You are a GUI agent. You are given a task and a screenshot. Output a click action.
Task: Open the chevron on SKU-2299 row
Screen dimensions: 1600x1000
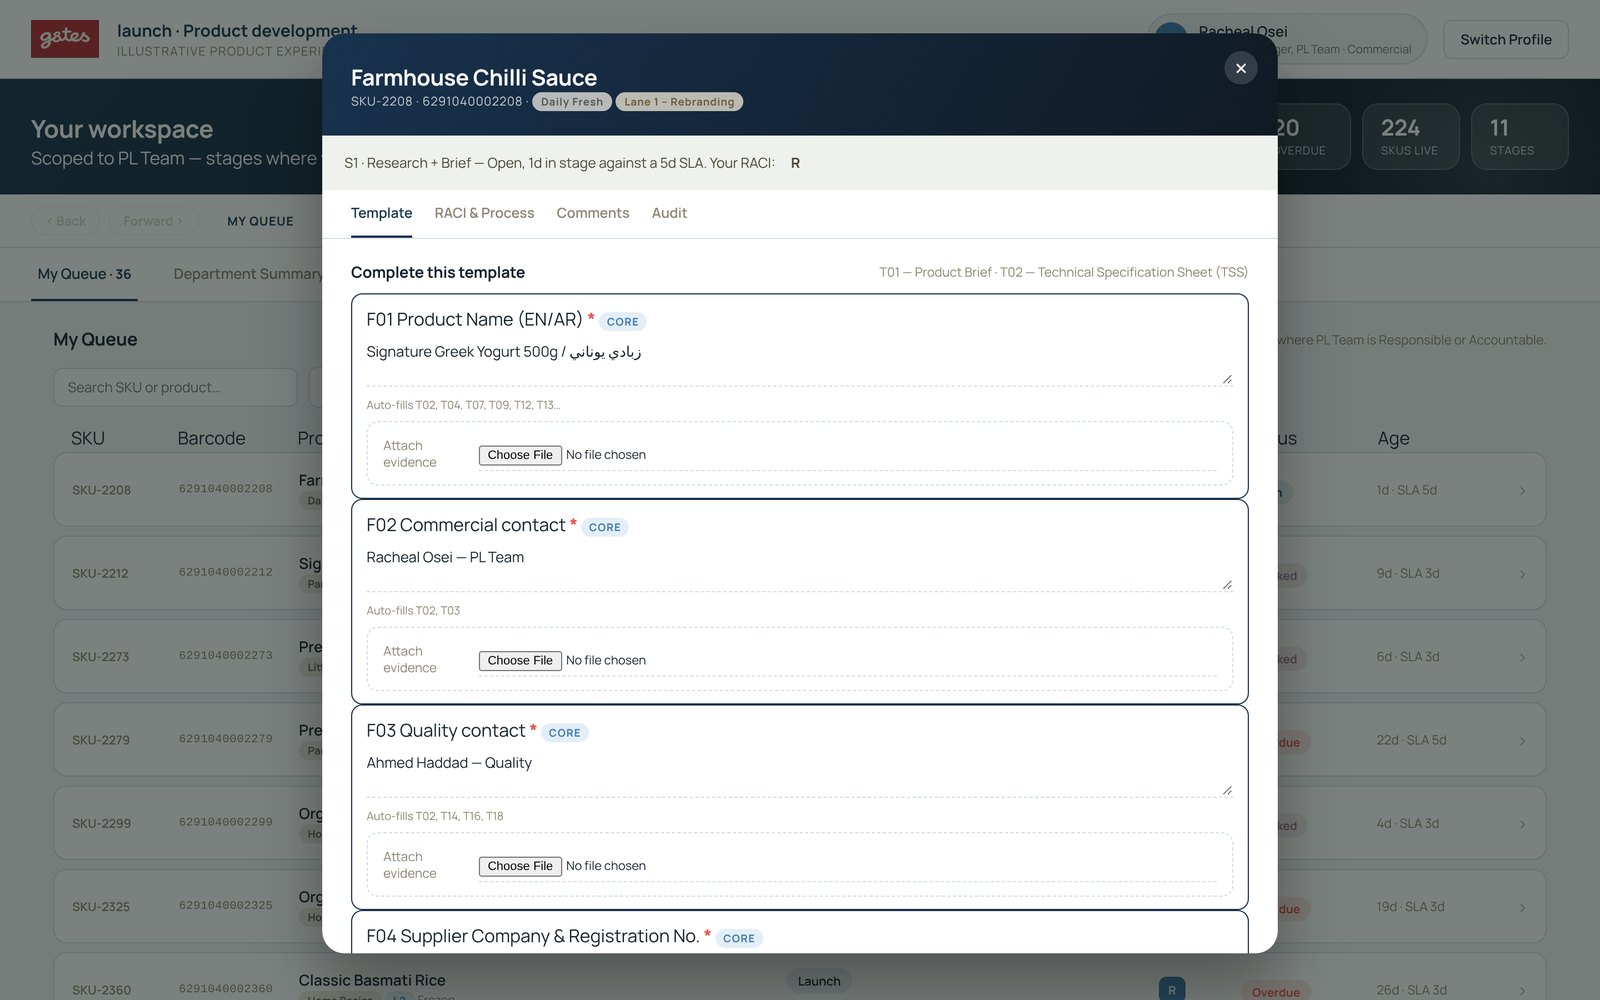(x=1522, y=824)
